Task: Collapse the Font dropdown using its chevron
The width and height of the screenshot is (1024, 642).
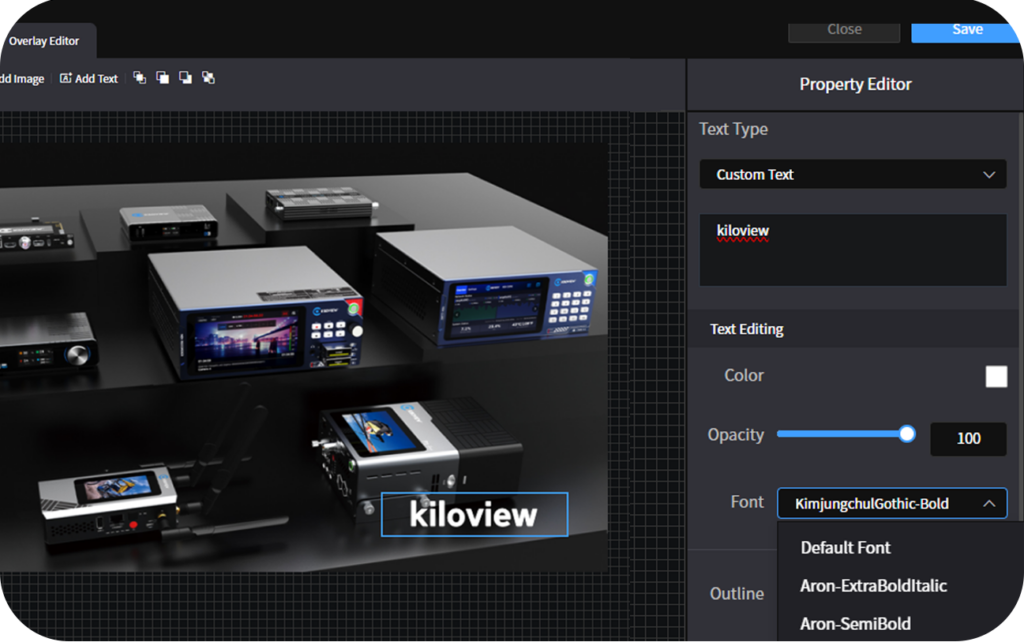Action: click(989, 504)
